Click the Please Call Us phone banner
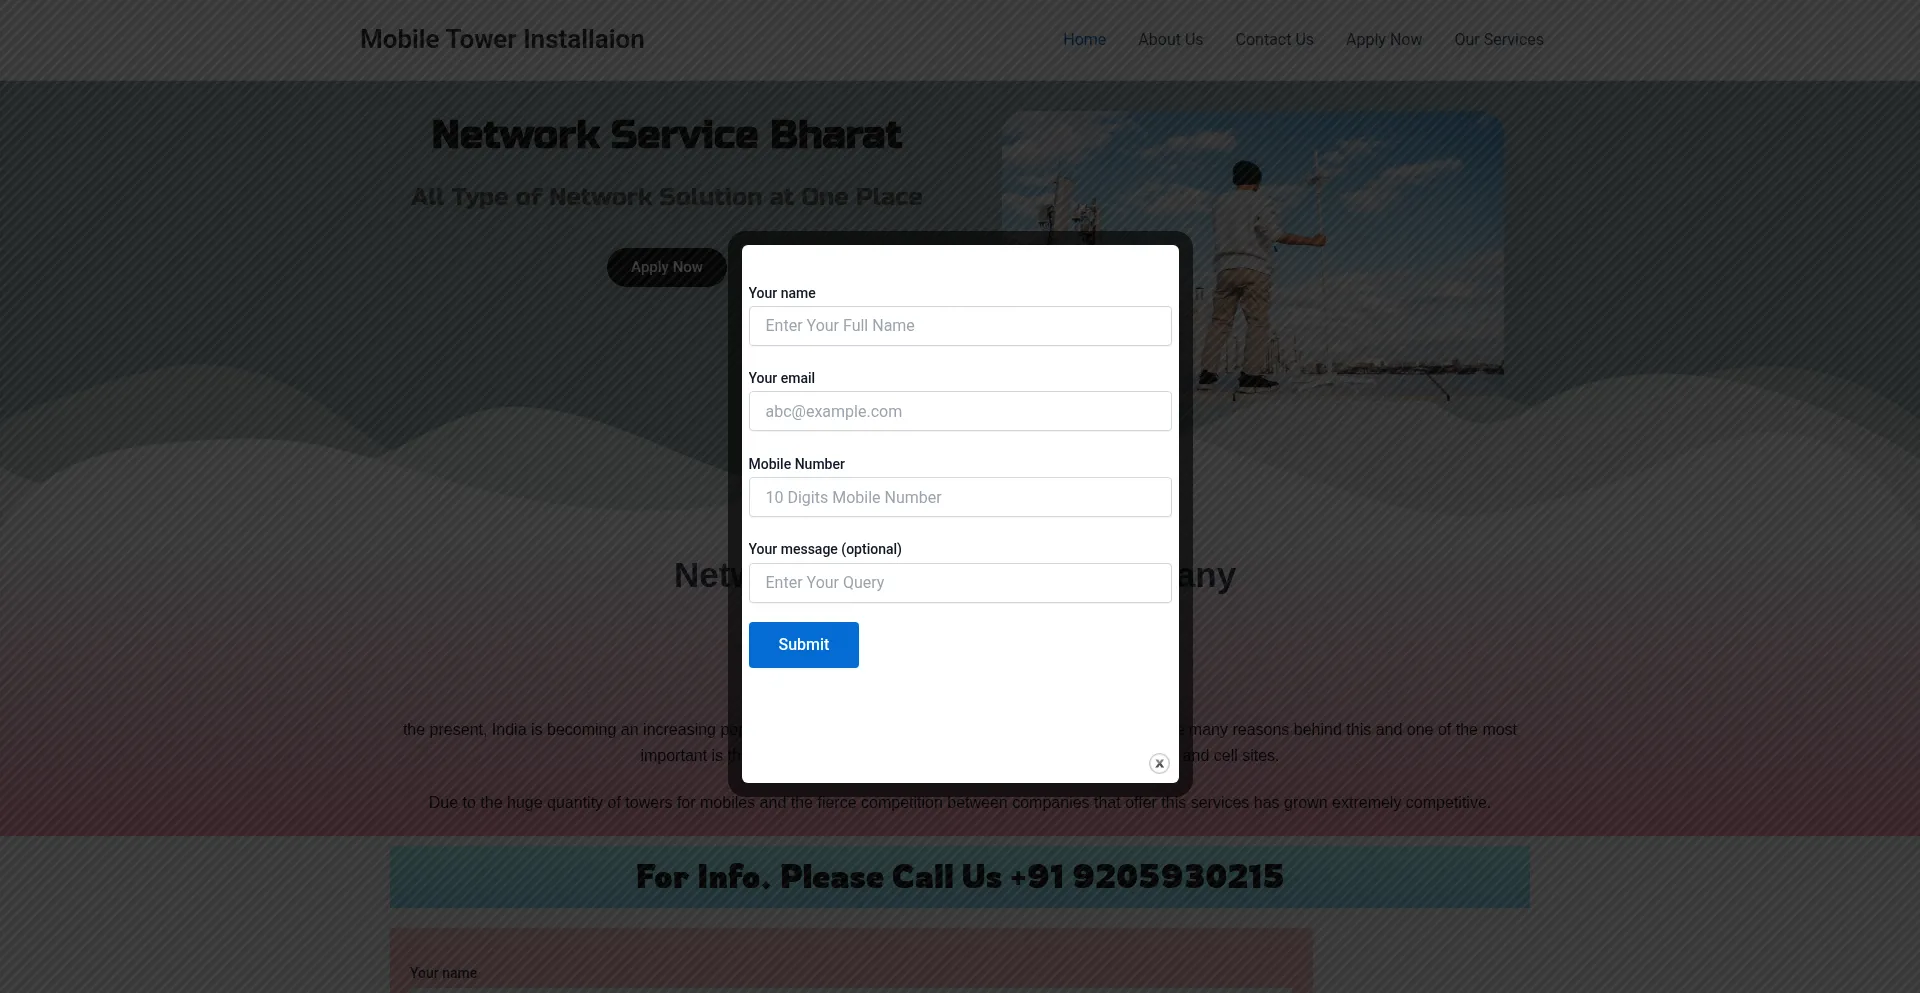Screen dimensions: 1920x993 (x=959, y=877)
